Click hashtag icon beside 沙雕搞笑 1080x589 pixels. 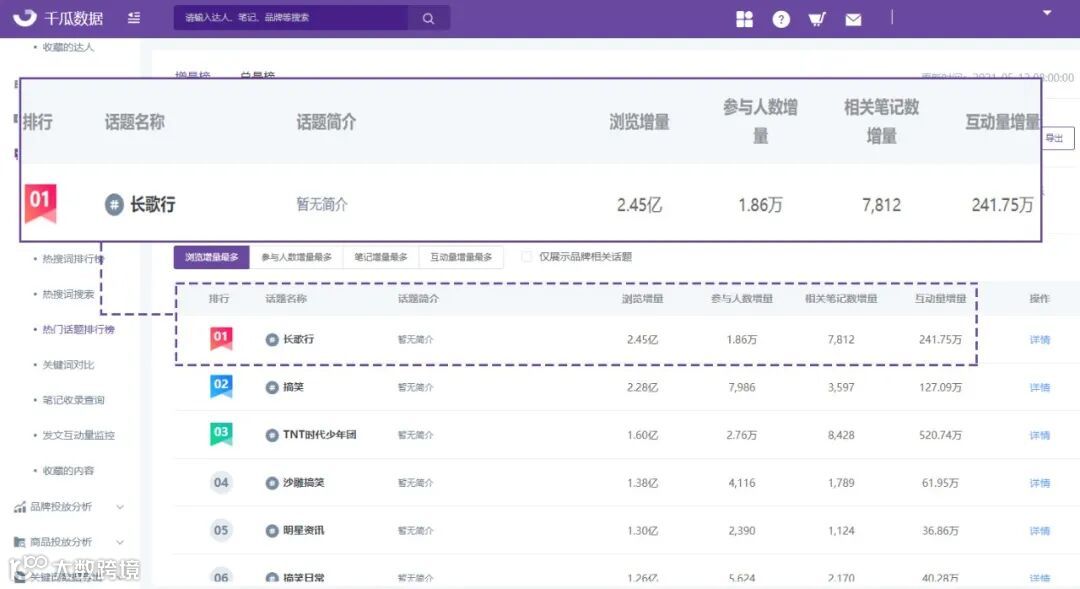pos(272,483)
